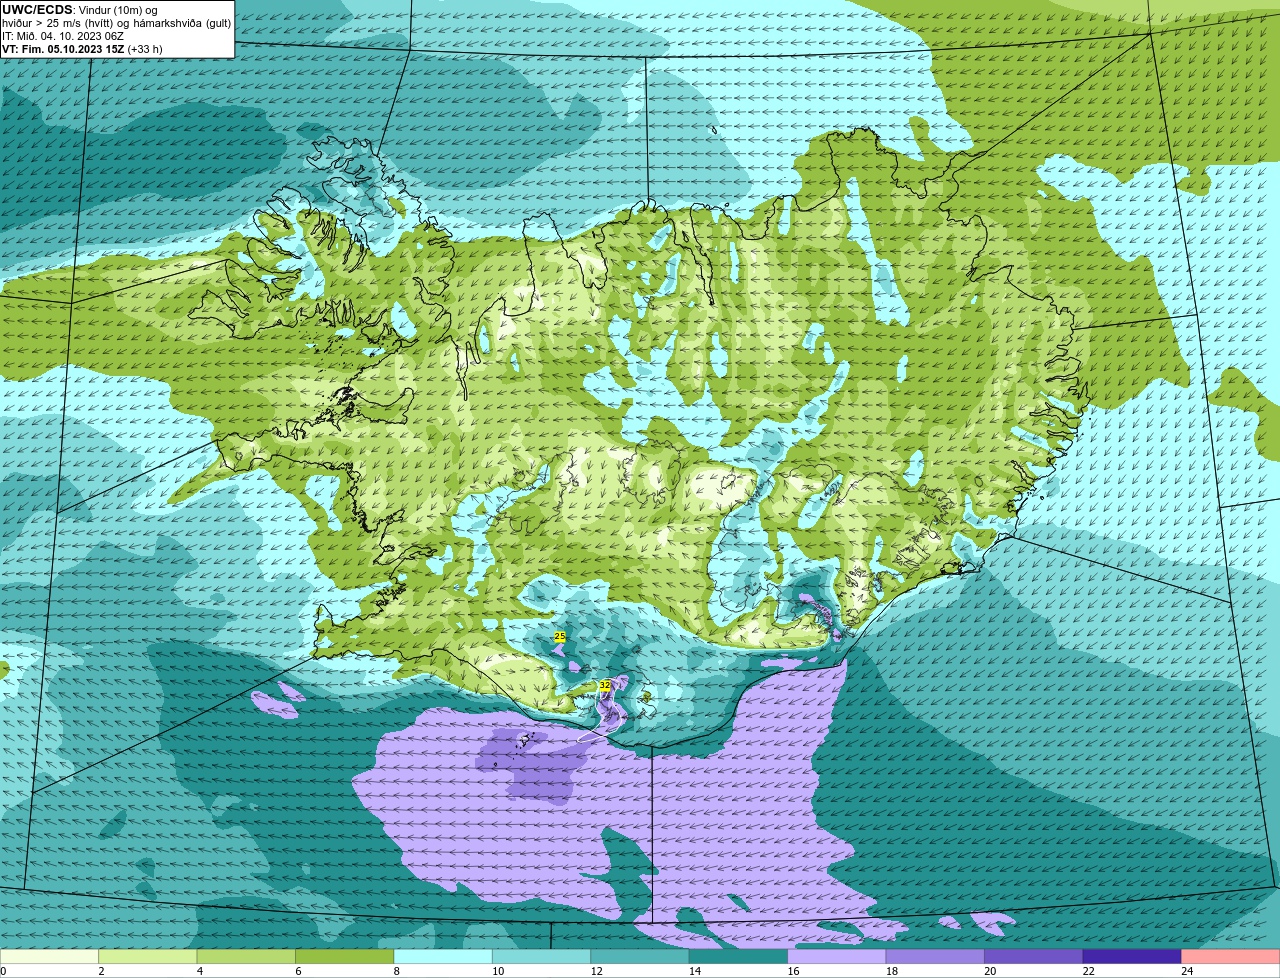1280x978 pixels.
Task: Click the yellow gust marker labeled 25
Action: [x=560, y=636]
